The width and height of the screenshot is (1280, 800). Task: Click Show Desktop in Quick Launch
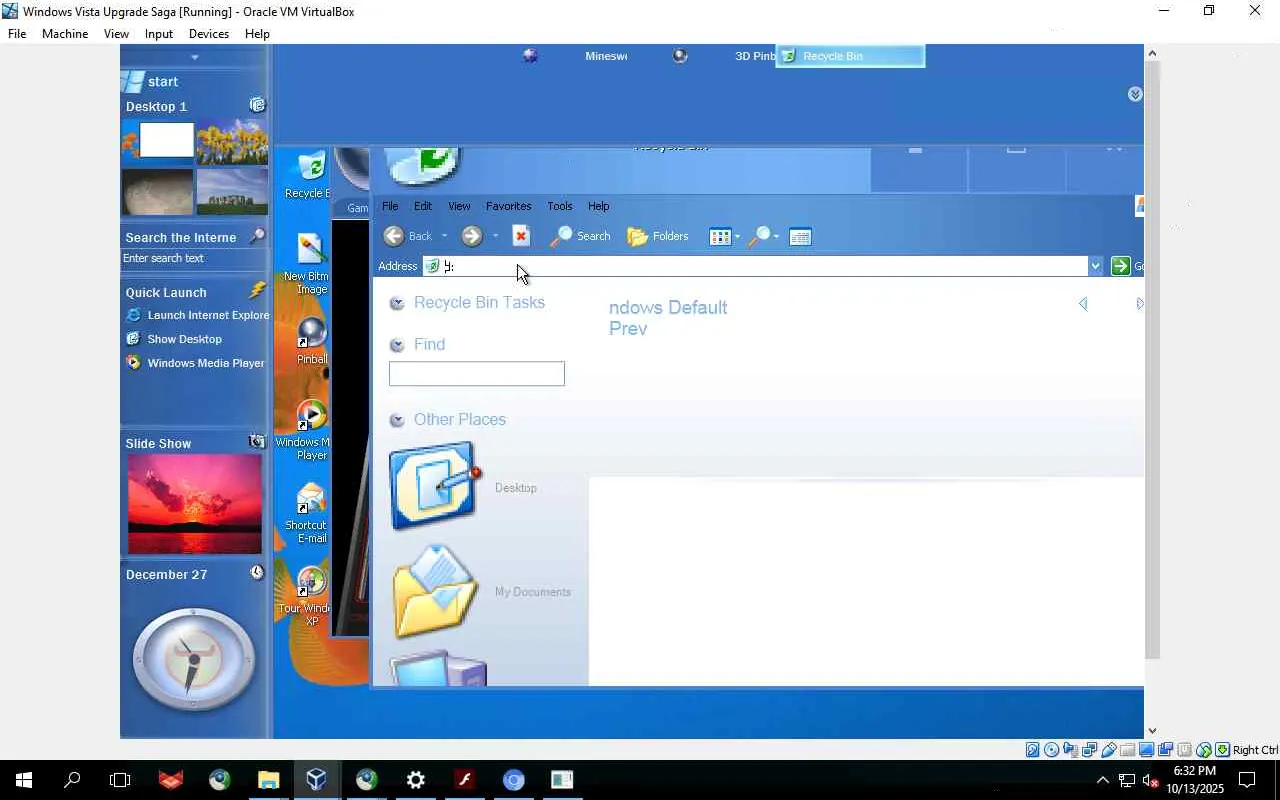pyautogui.click(x=174, y=339)
